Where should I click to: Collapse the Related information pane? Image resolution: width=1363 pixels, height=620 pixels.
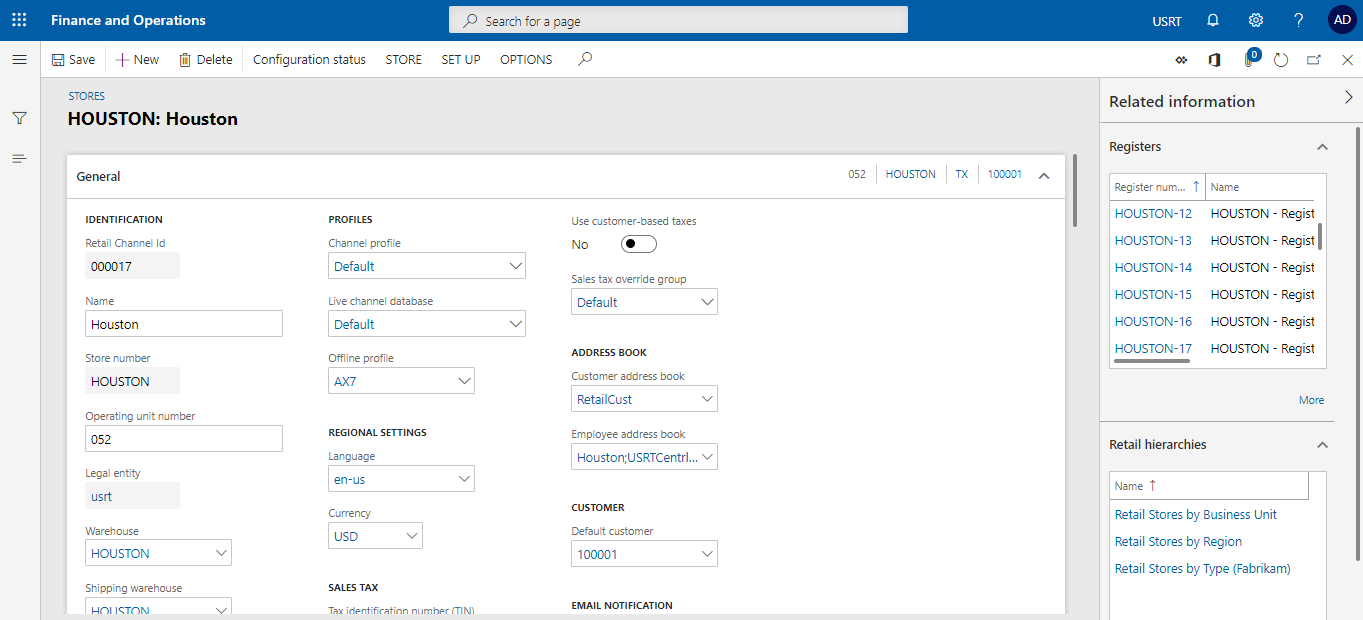tap(1348, 97)
